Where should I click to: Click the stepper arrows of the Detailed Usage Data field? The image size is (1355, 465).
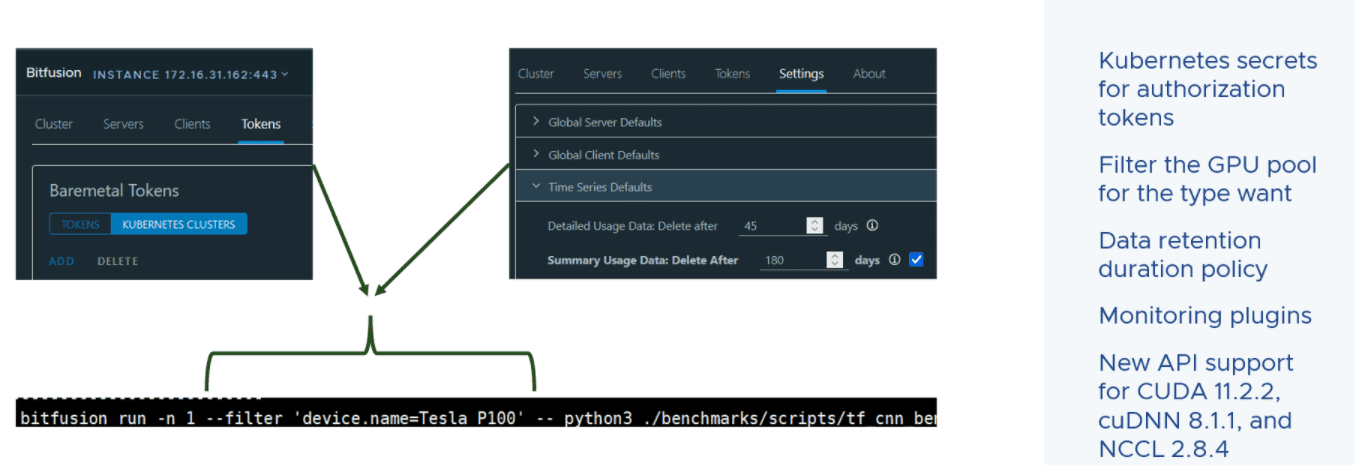coord(815,226)
